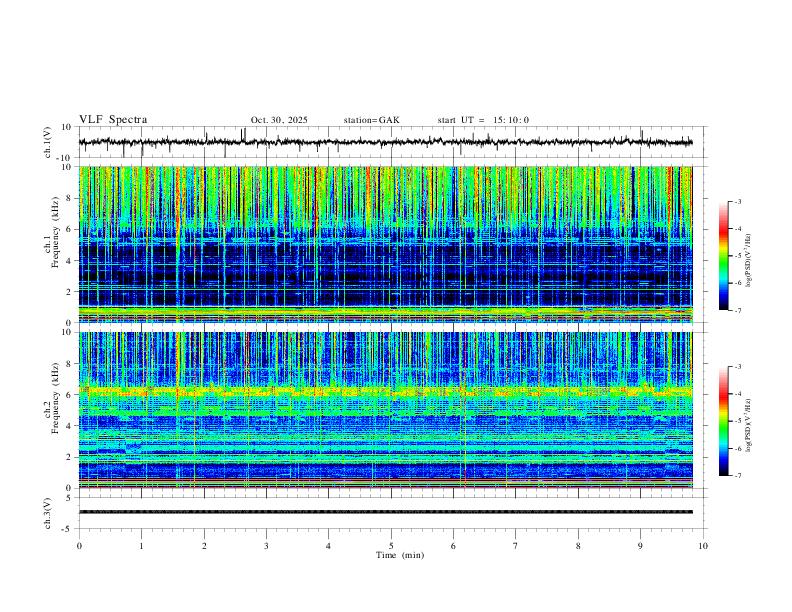792x612 pixels.
Task: Click the ch.2 'Frequency (kHz)' axis label
Action: click(56, 399)
